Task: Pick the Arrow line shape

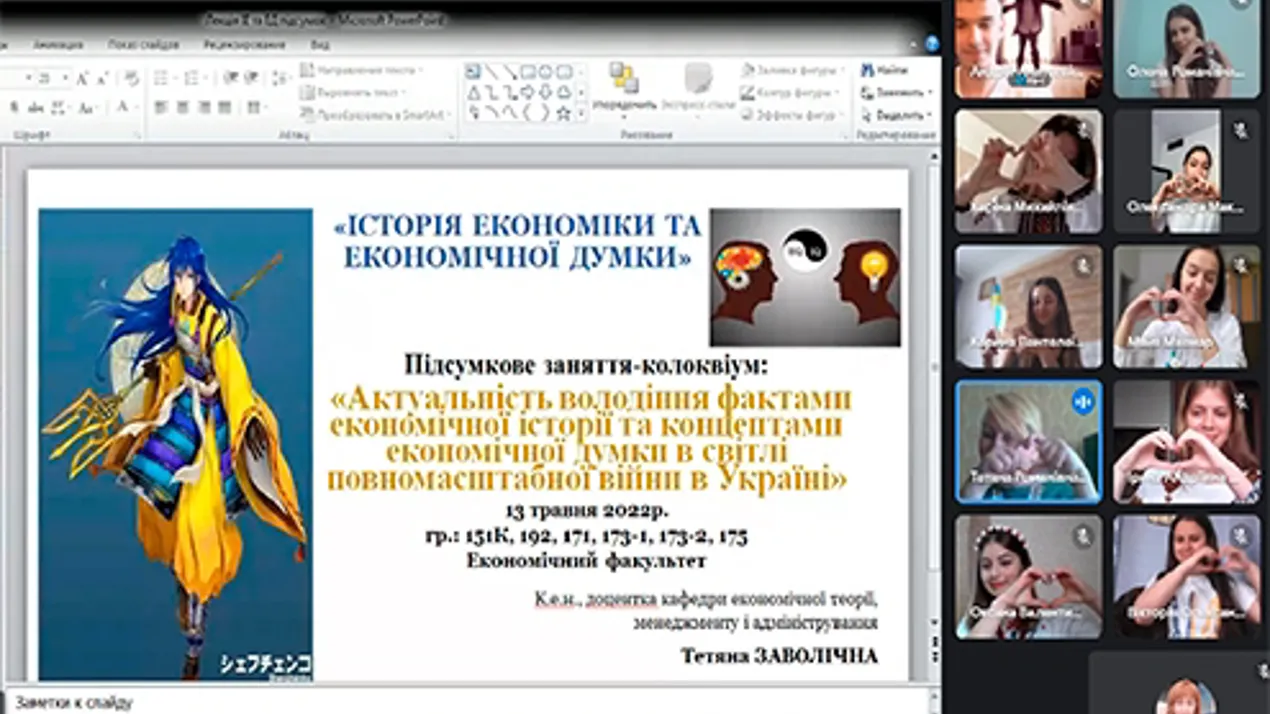Action: (x=510, y=72)
